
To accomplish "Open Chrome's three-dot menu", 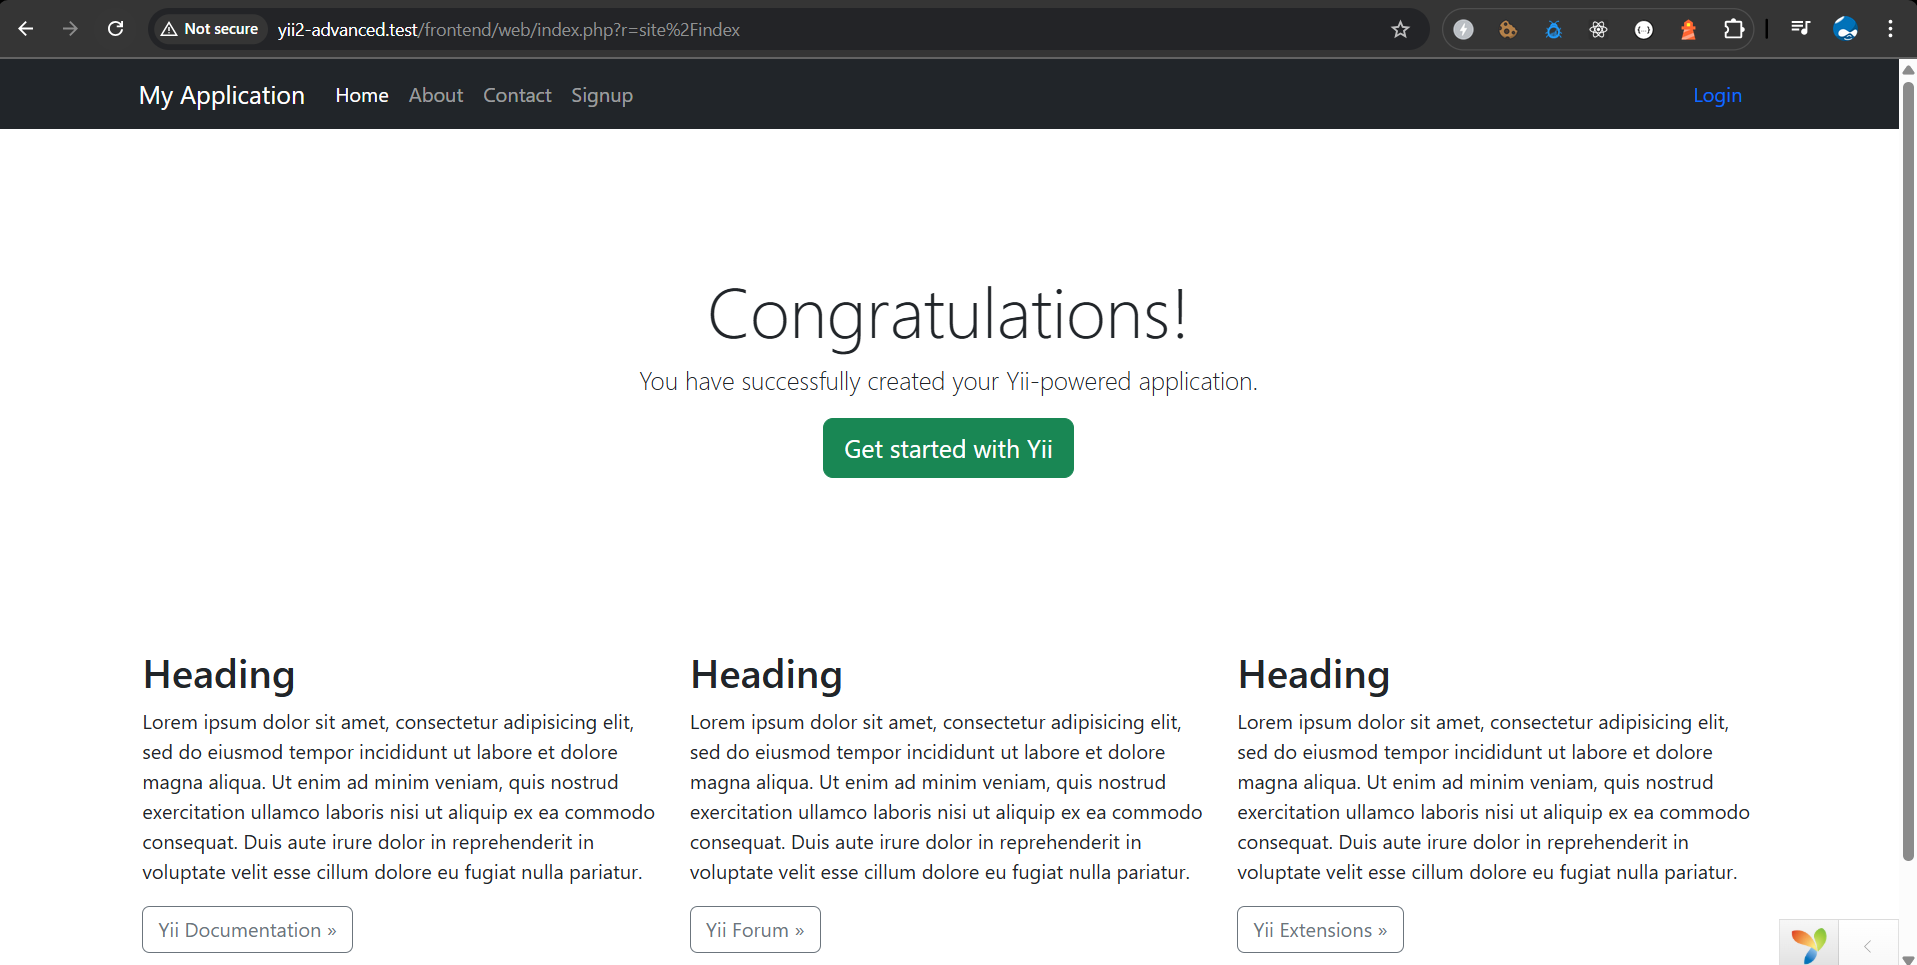I will (1890, 29).
